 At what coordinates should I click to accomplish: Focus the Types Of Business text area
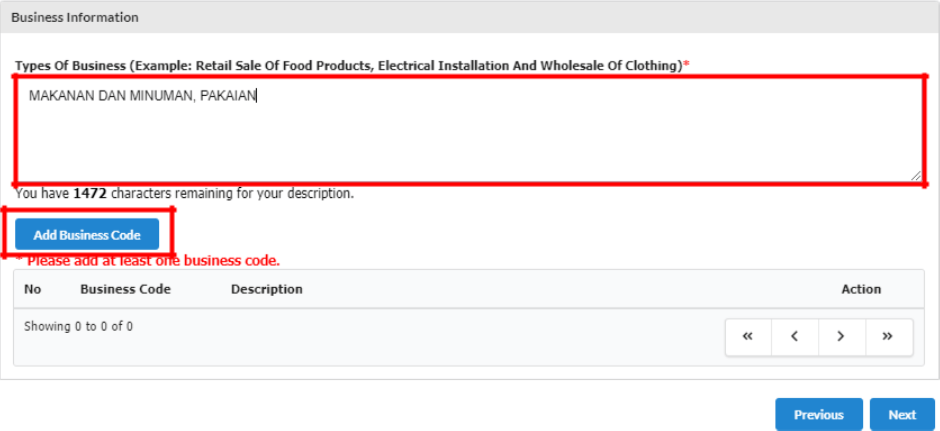[470, 140]
